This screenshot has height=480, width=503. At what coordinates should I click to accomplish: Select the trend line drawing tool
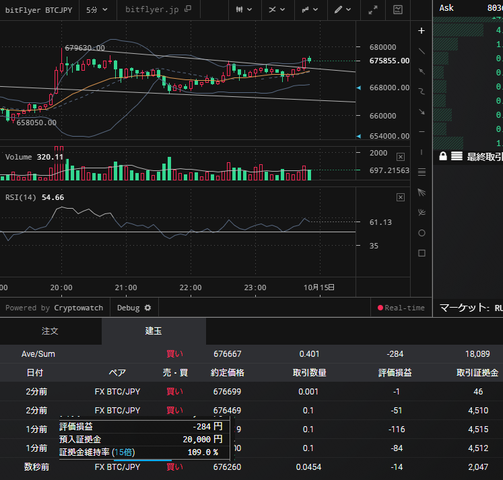tap(421, 51)
